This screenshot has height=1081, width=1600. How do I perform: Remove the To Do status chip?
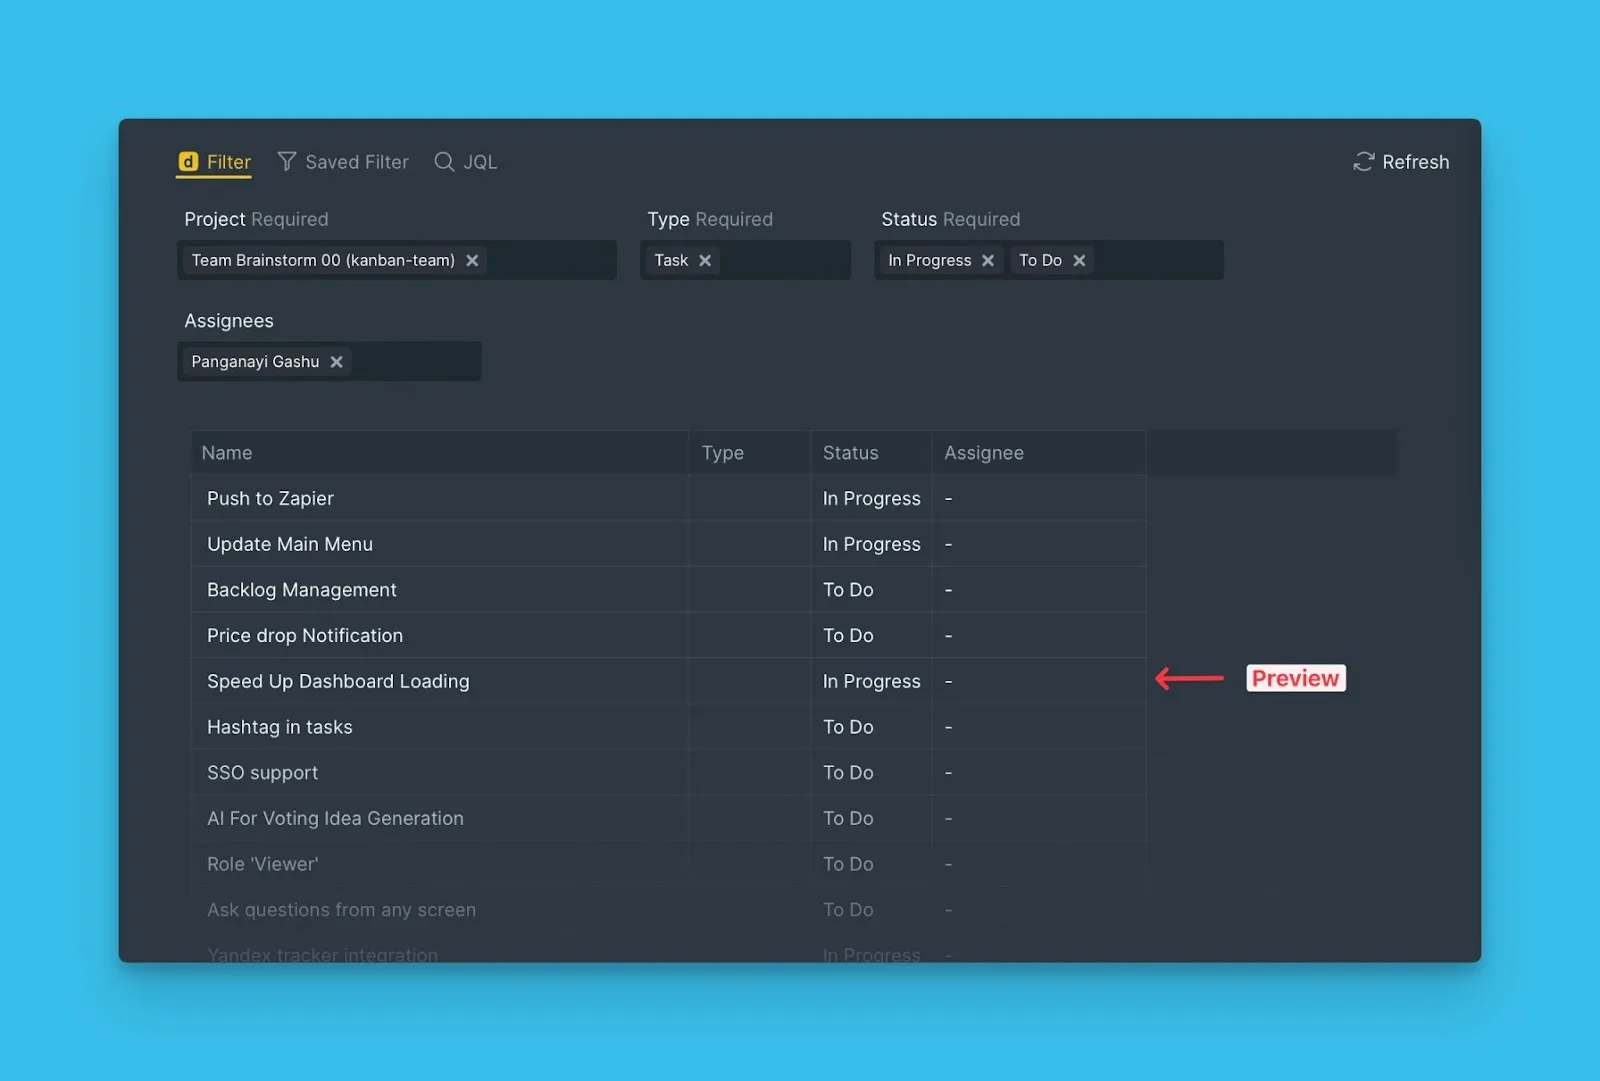coord(1079,261)
